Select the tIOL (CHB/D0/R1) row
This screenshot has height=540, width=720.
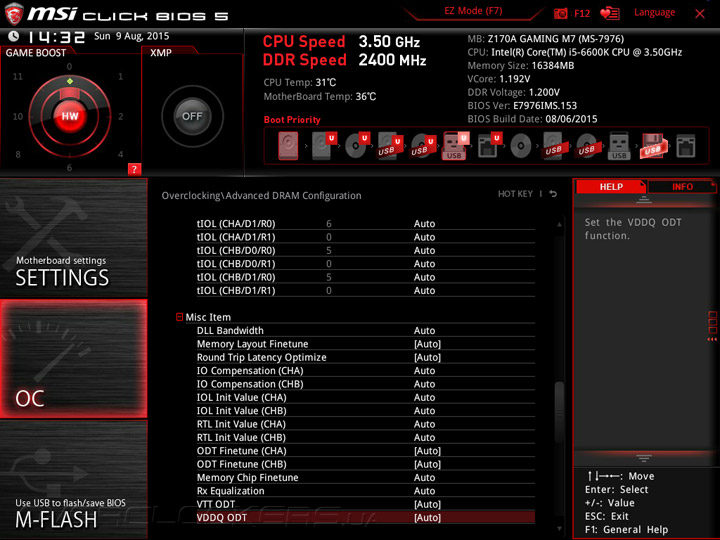tap(366, 264)
